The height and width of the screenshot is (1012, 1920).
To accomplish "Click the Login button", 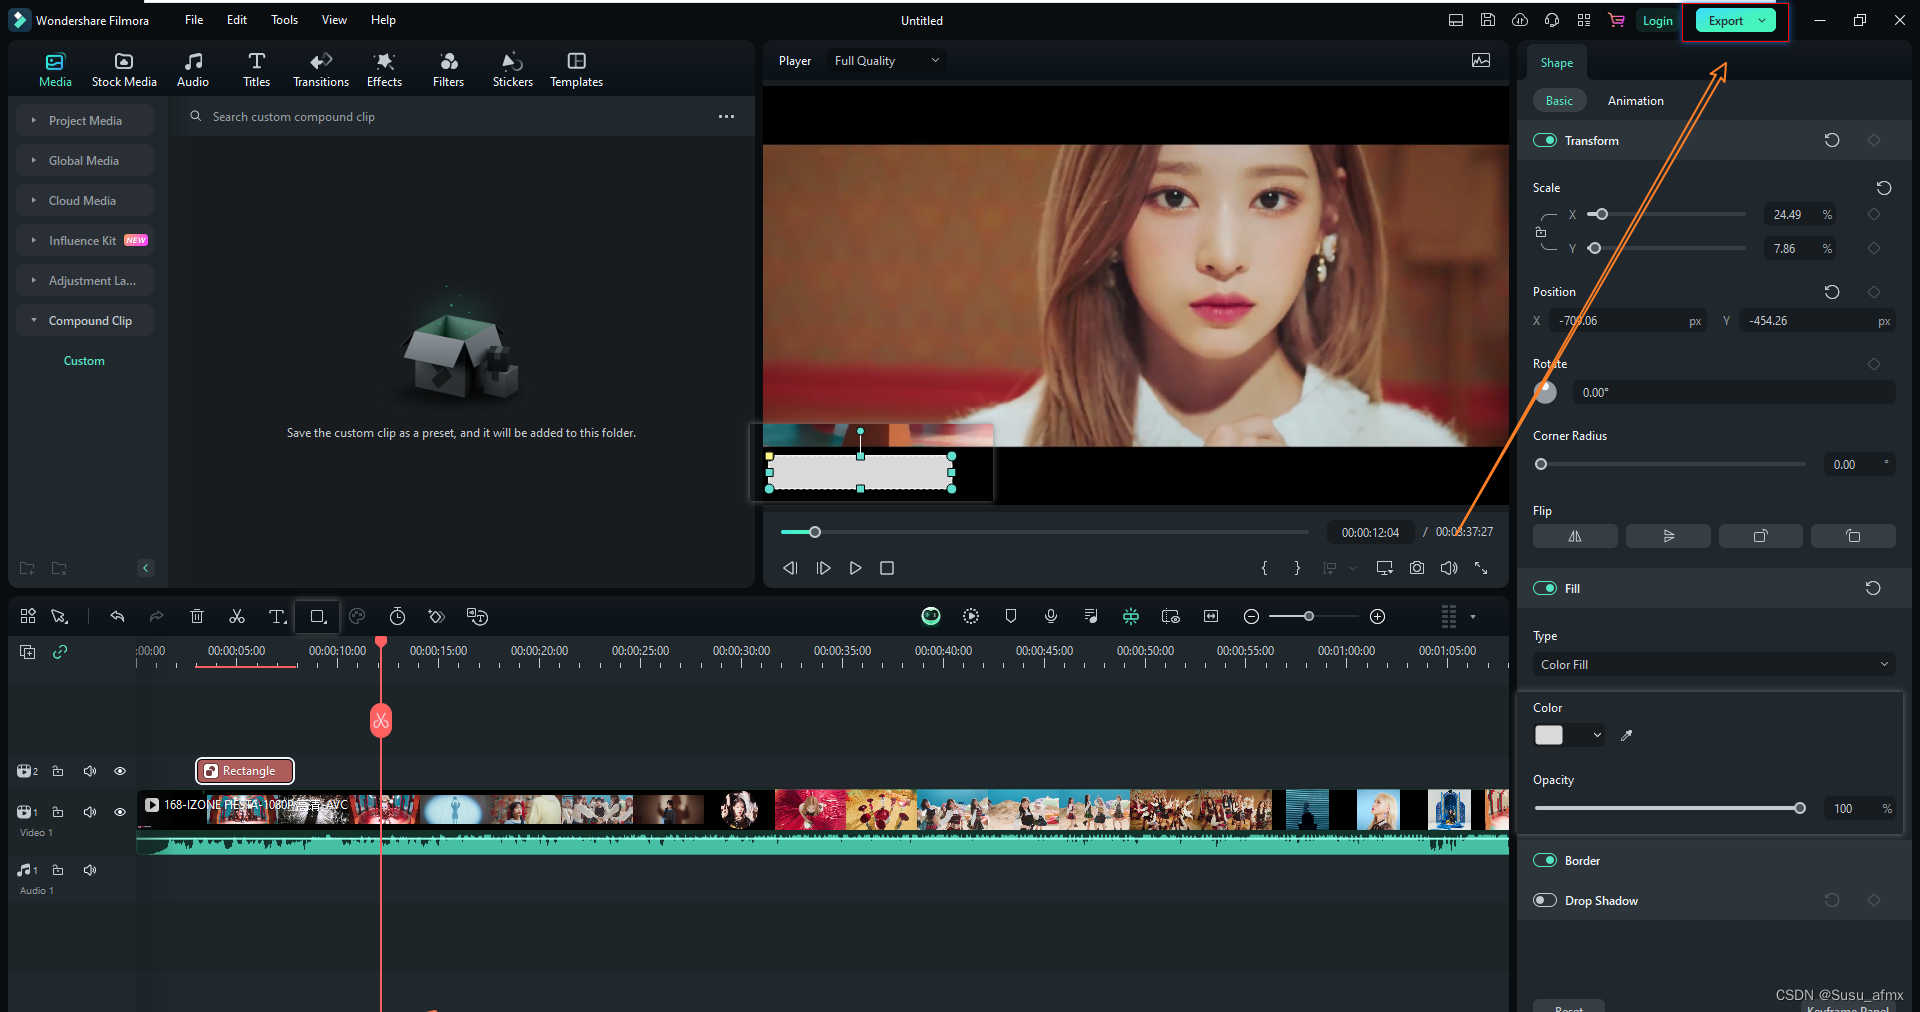I will coord(1657,21).
